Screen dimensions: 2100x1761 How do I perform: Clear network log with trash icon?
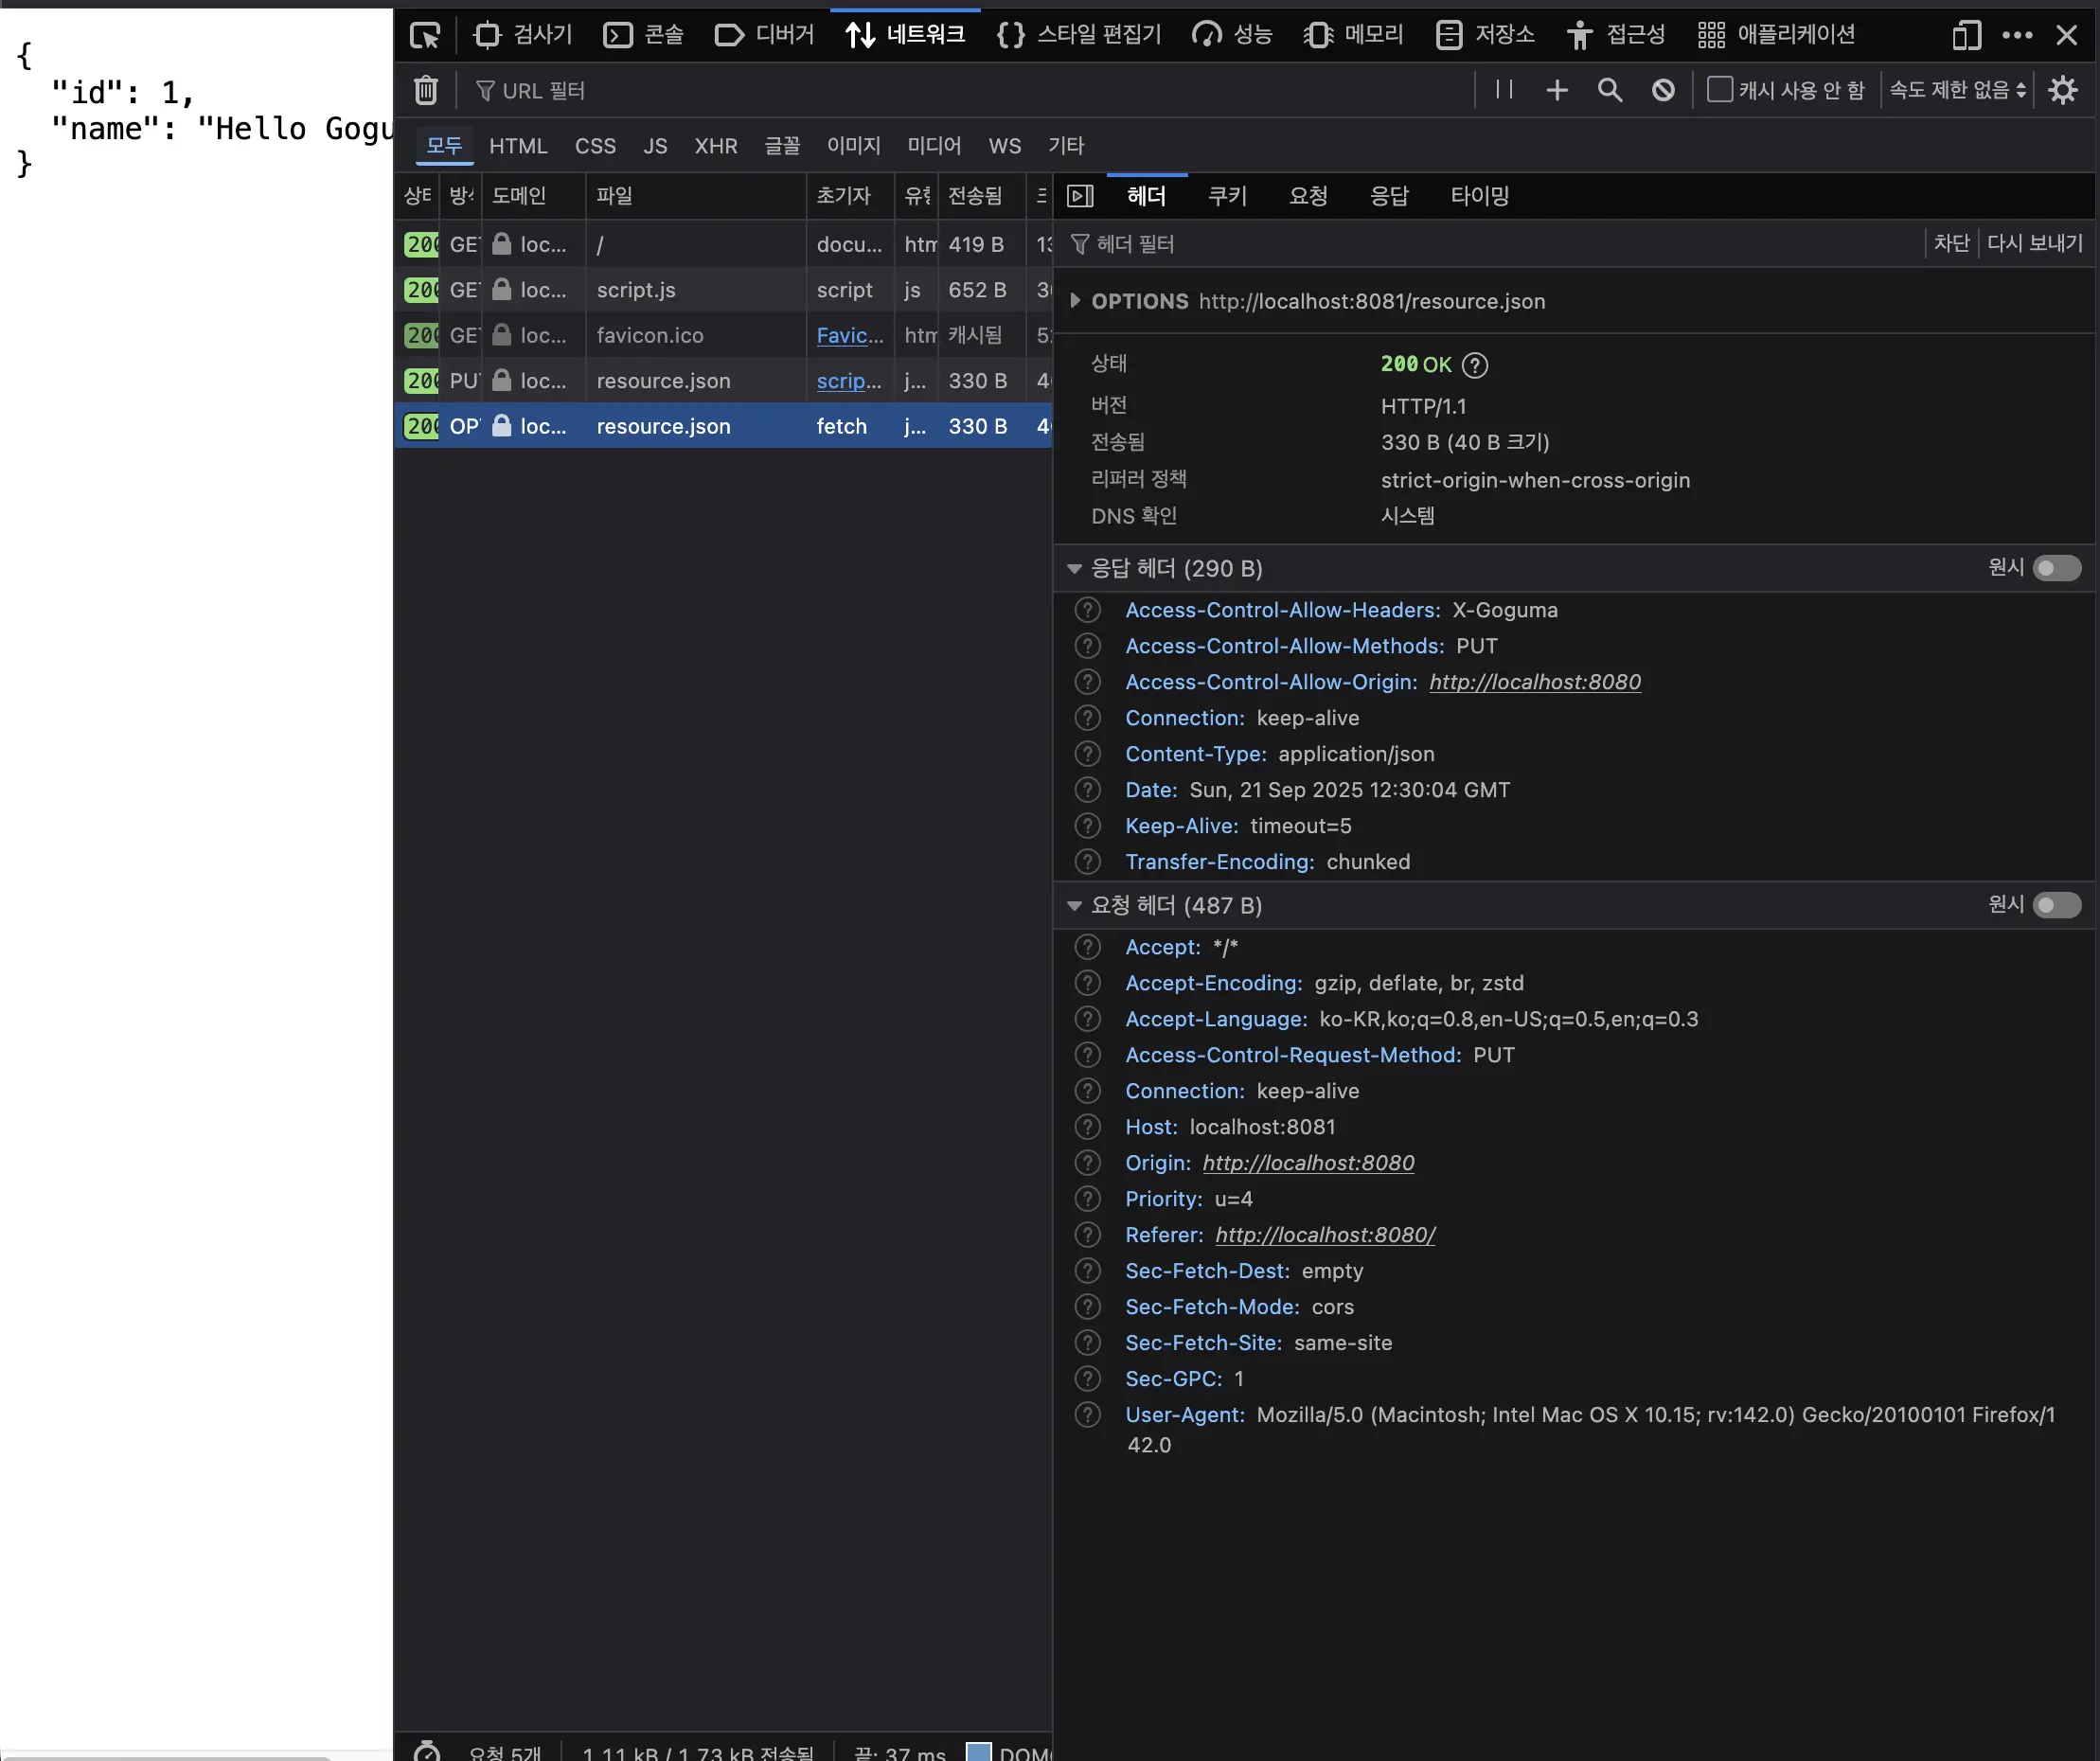[426, 90]
